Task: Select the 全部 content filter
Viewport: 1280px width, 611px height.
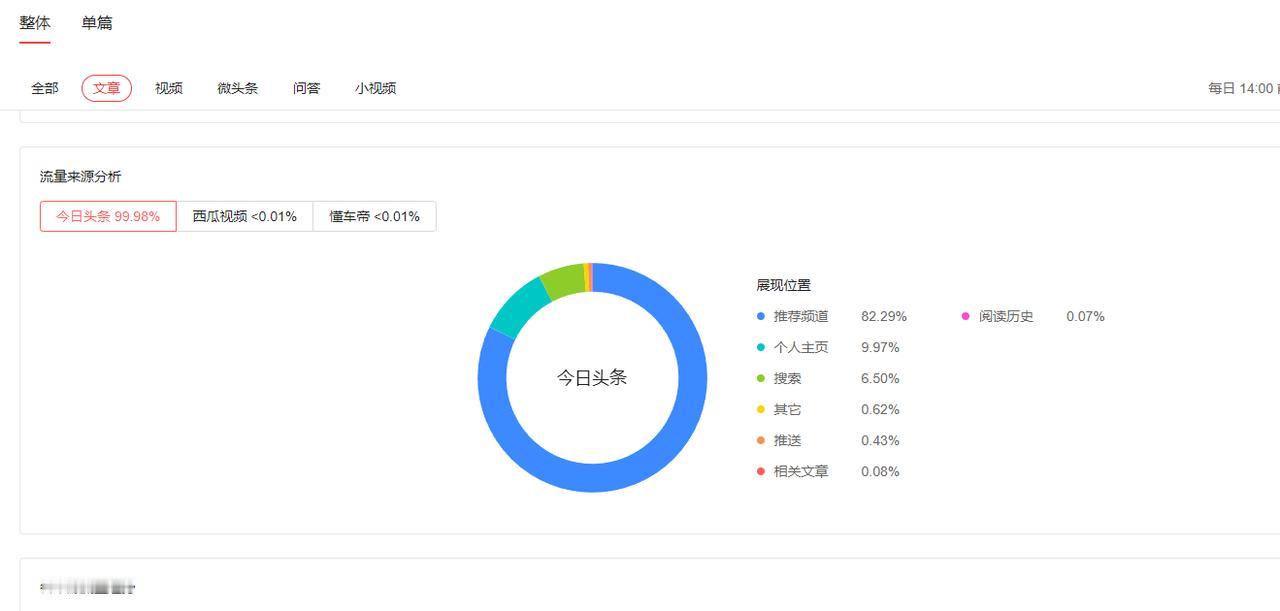Action: click(x=45, y=88)
